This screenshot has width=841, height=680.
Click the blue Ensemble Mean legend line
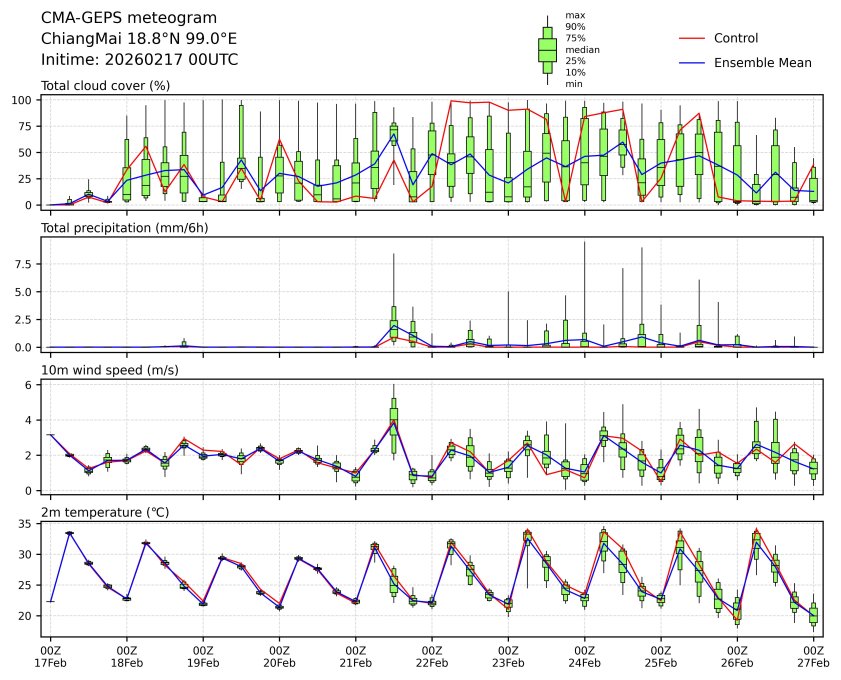693,62
